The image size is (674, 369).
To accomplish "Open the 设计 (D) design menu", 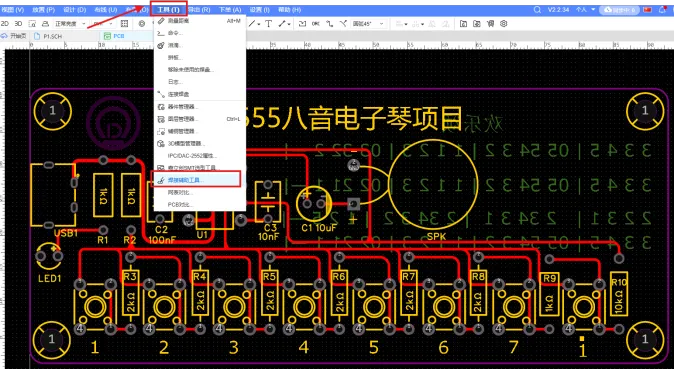I will (x=75, y=9).
